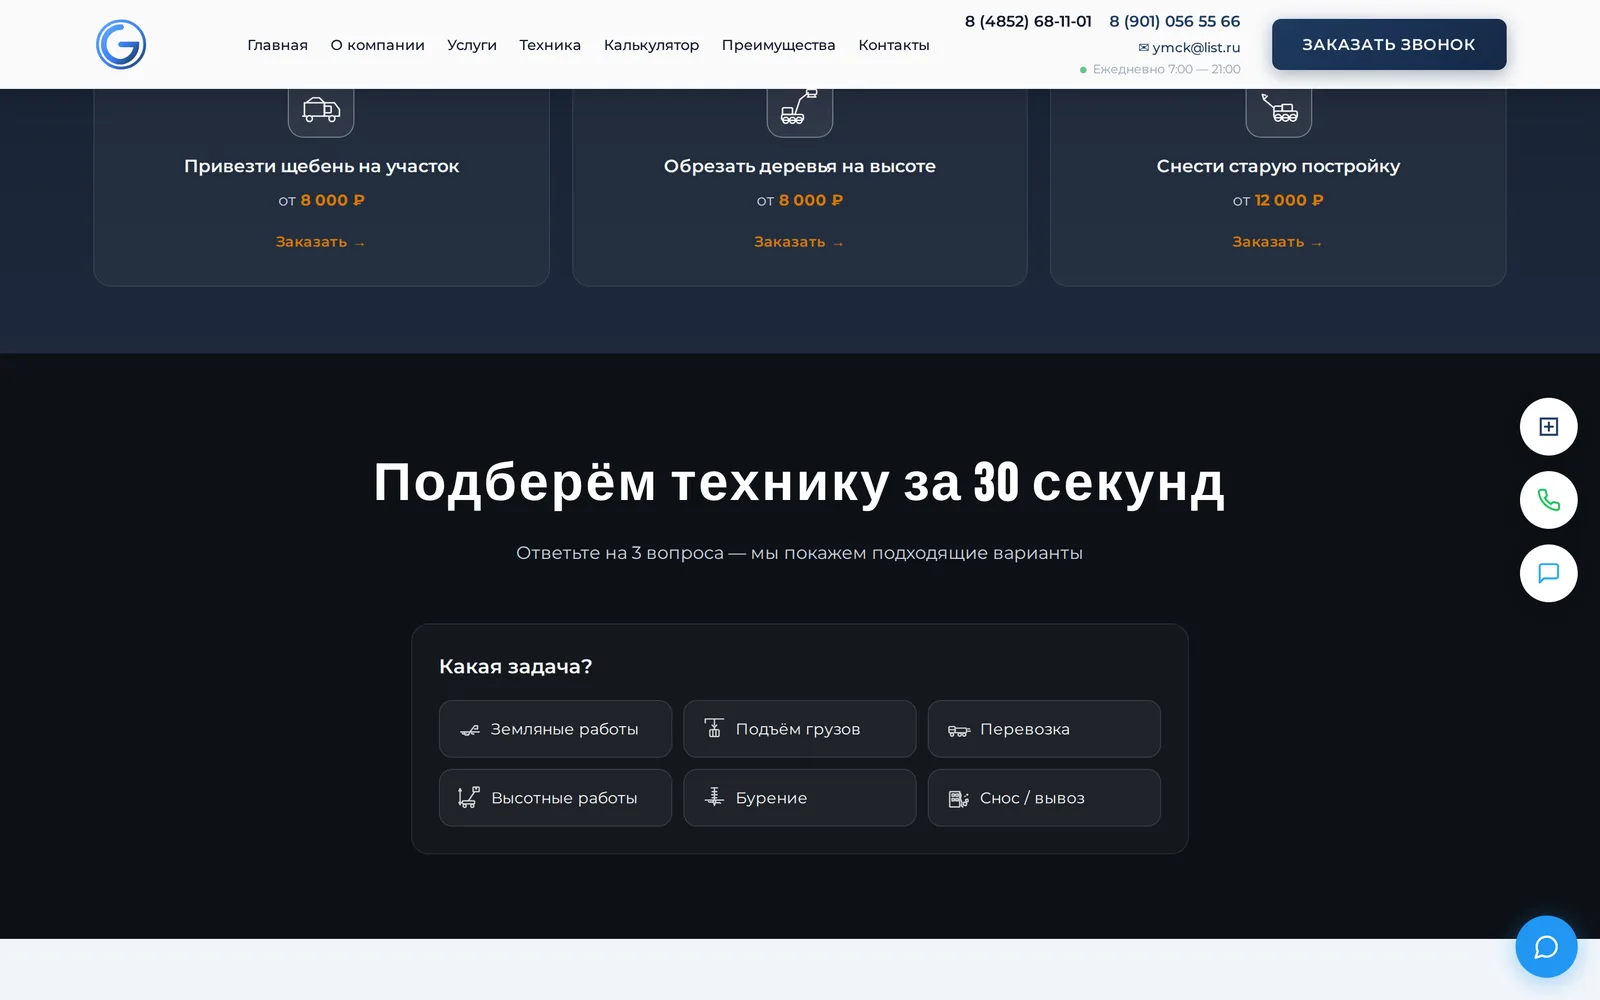This screenshot has width=1600, height=1000.
Task: Go to Преимущества section link
Action: [x=778, y=45]
